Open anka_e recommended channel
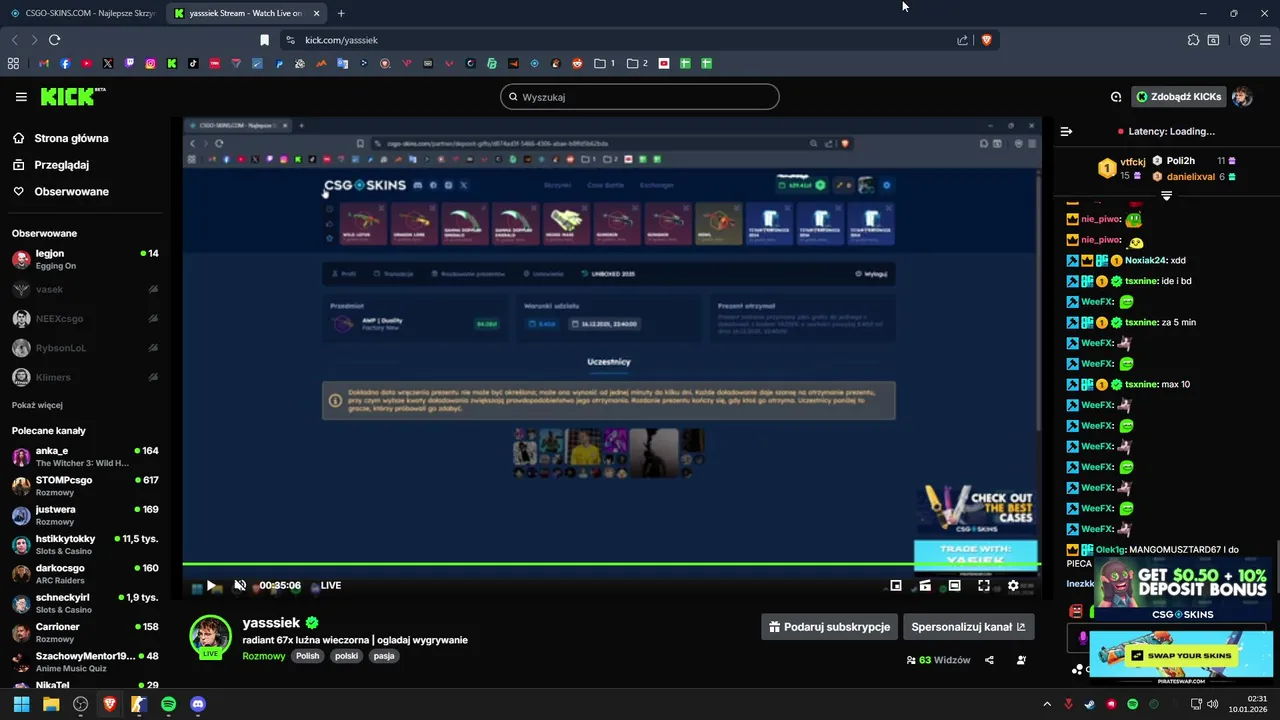 click(85, 457)
